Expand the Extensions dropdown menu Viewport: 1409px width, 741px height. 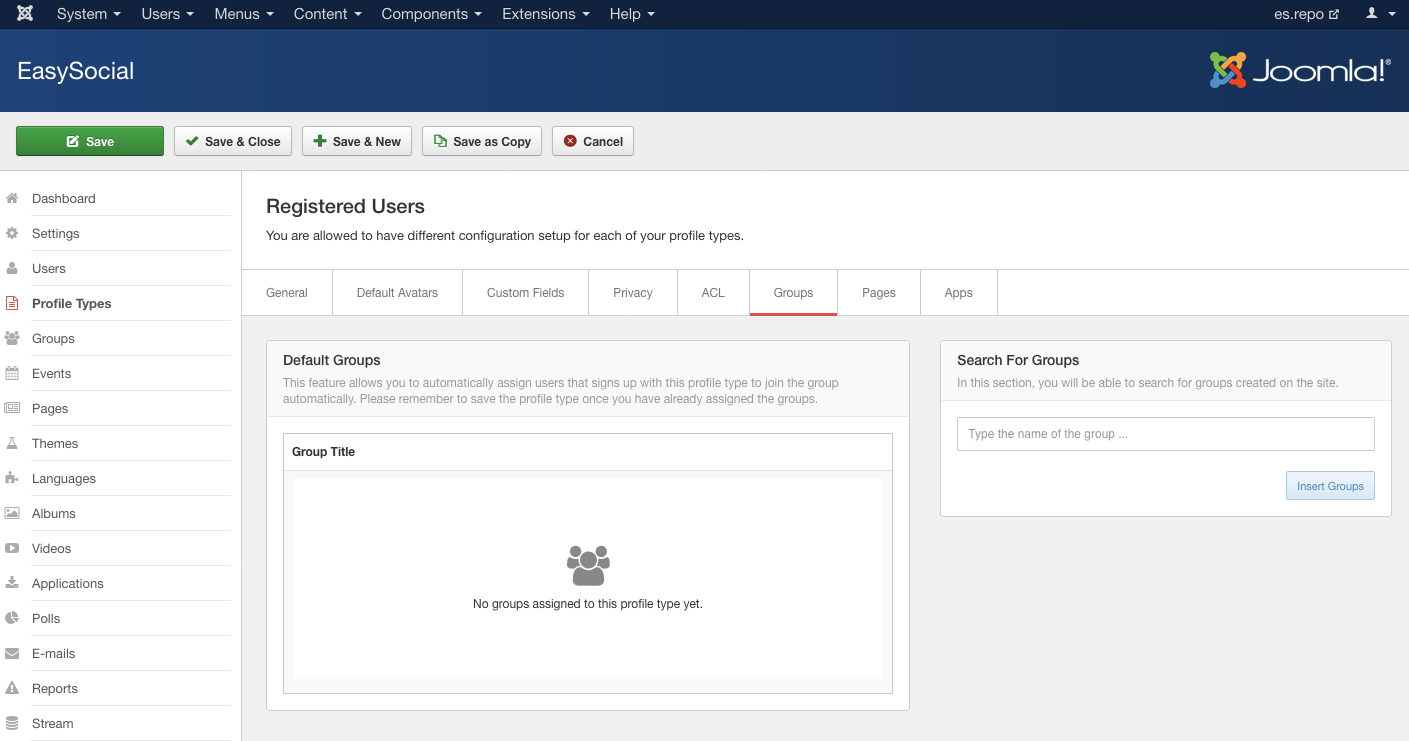[x=546, y=14]
